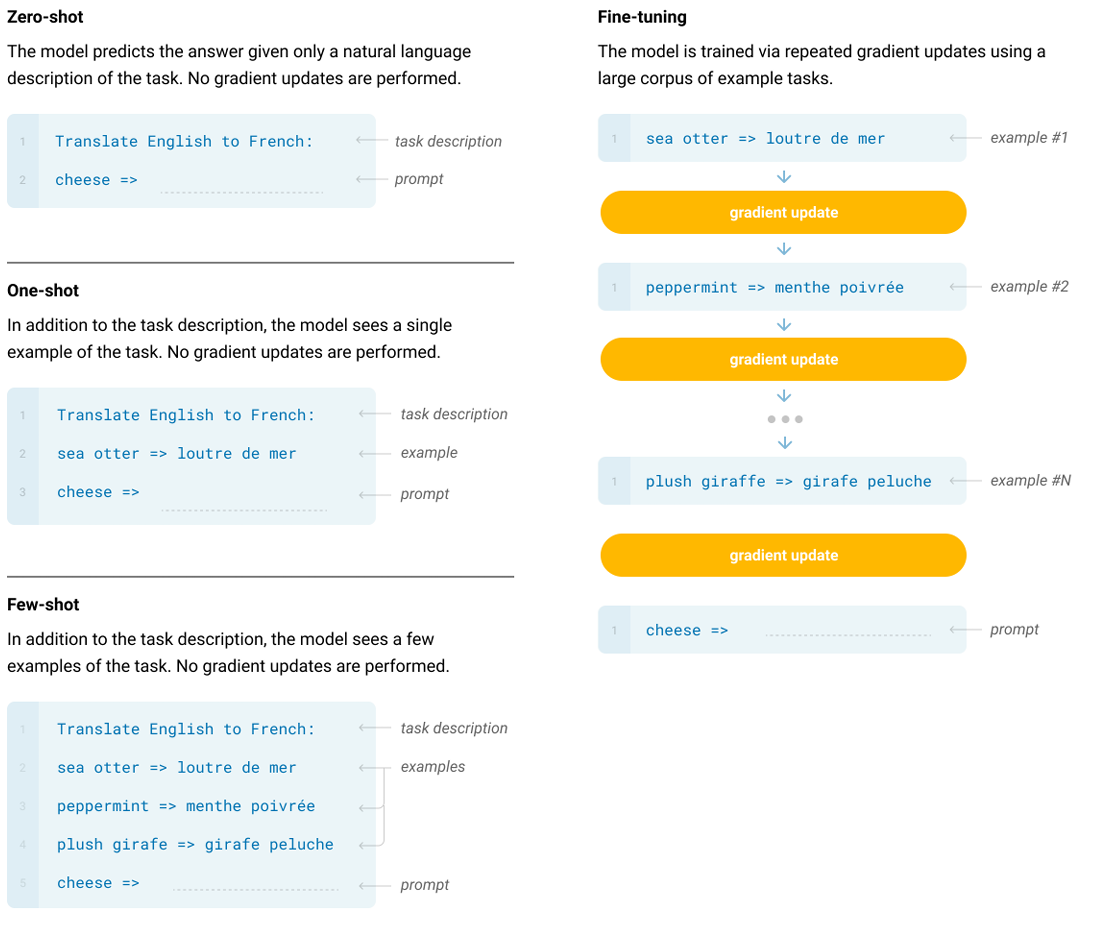Screen dimensions: 1105x933
Task: Click the plush giraffe => girafe peluche code line
Action: 788,481
